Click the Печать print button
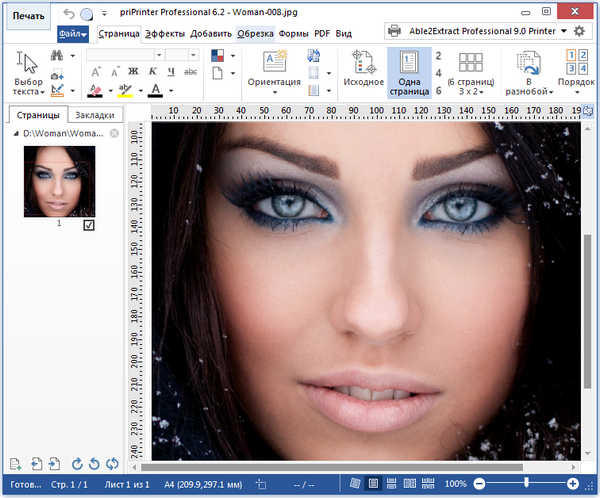Image resolution: width=600 pixels, height=498 pixels. click(x=29, y=16)
